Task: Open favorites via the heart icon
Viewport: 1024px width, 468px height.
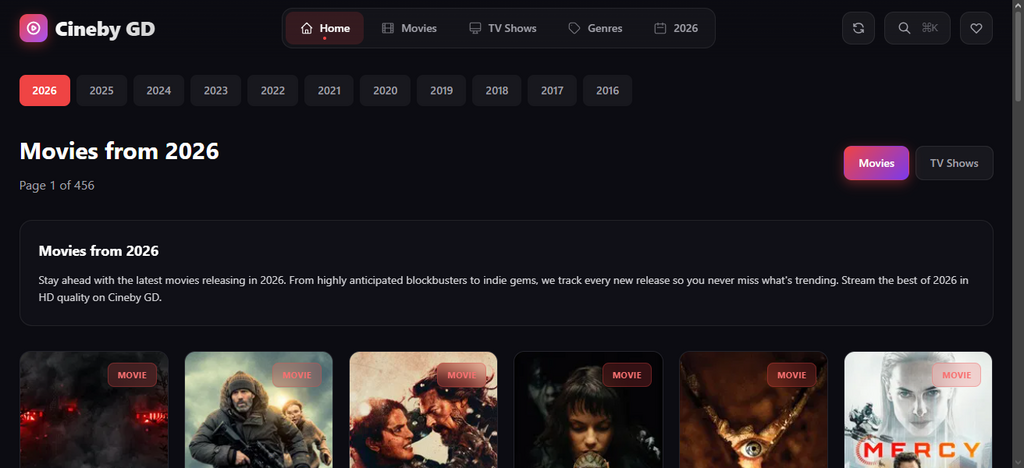Action: (976, 28)
